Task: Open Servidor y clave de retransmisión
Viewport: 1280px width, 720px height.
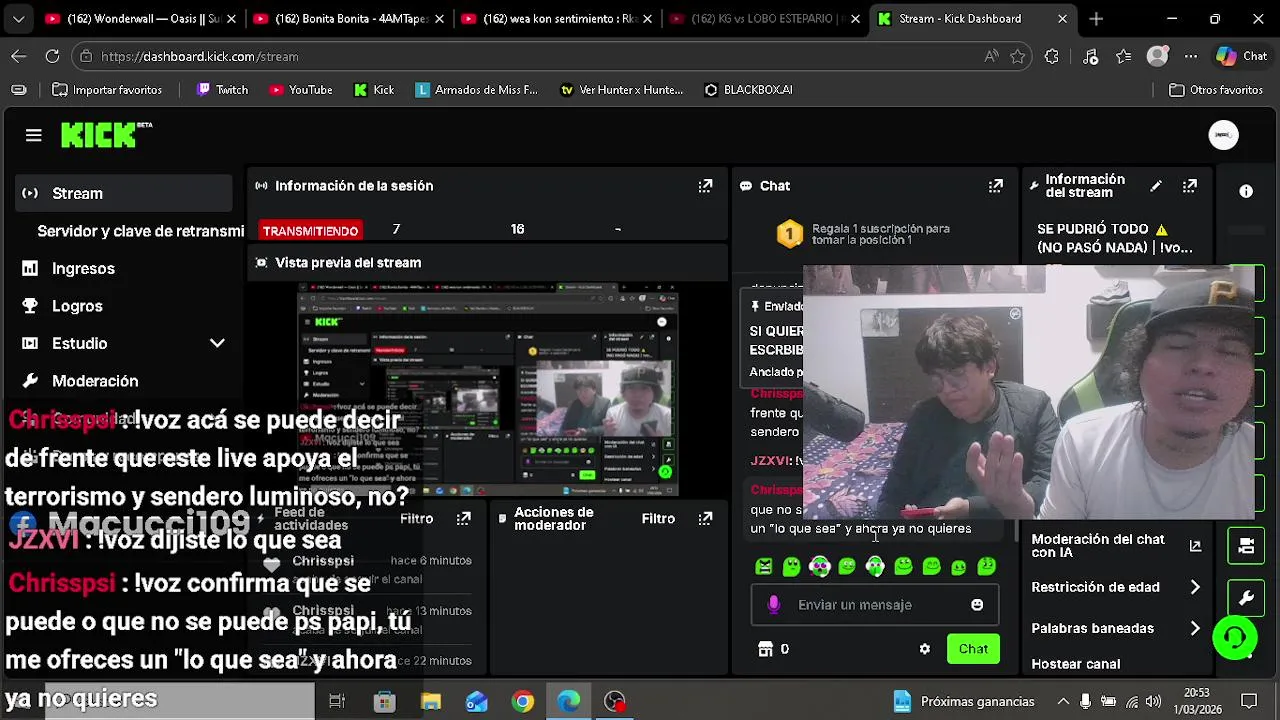Action: [140, 231]
